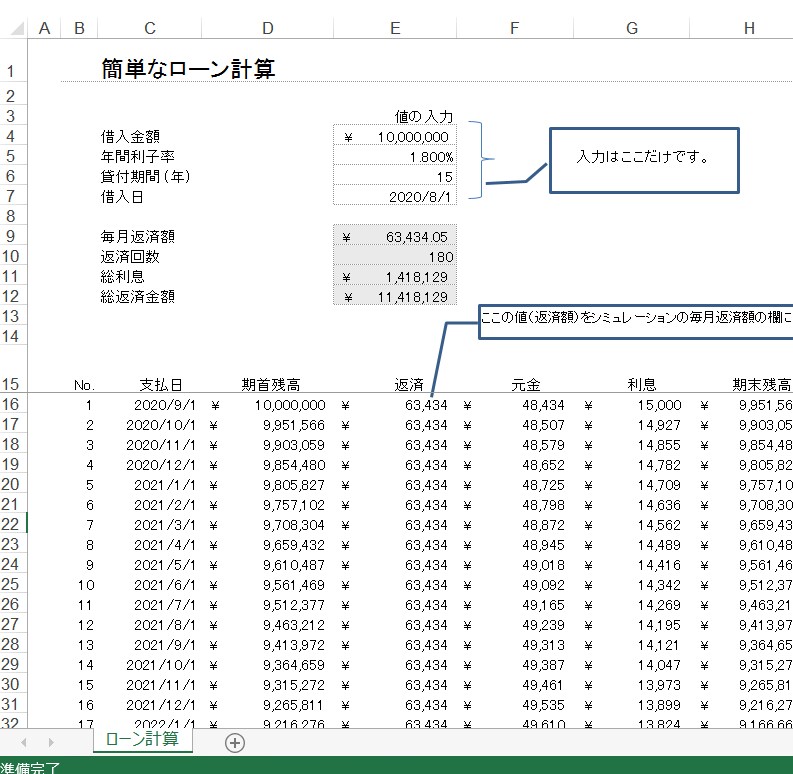The height and width of the screenshot is (774, 793).
Task: Click the new sheet plus icon
Action: click(x=235, y=743)
